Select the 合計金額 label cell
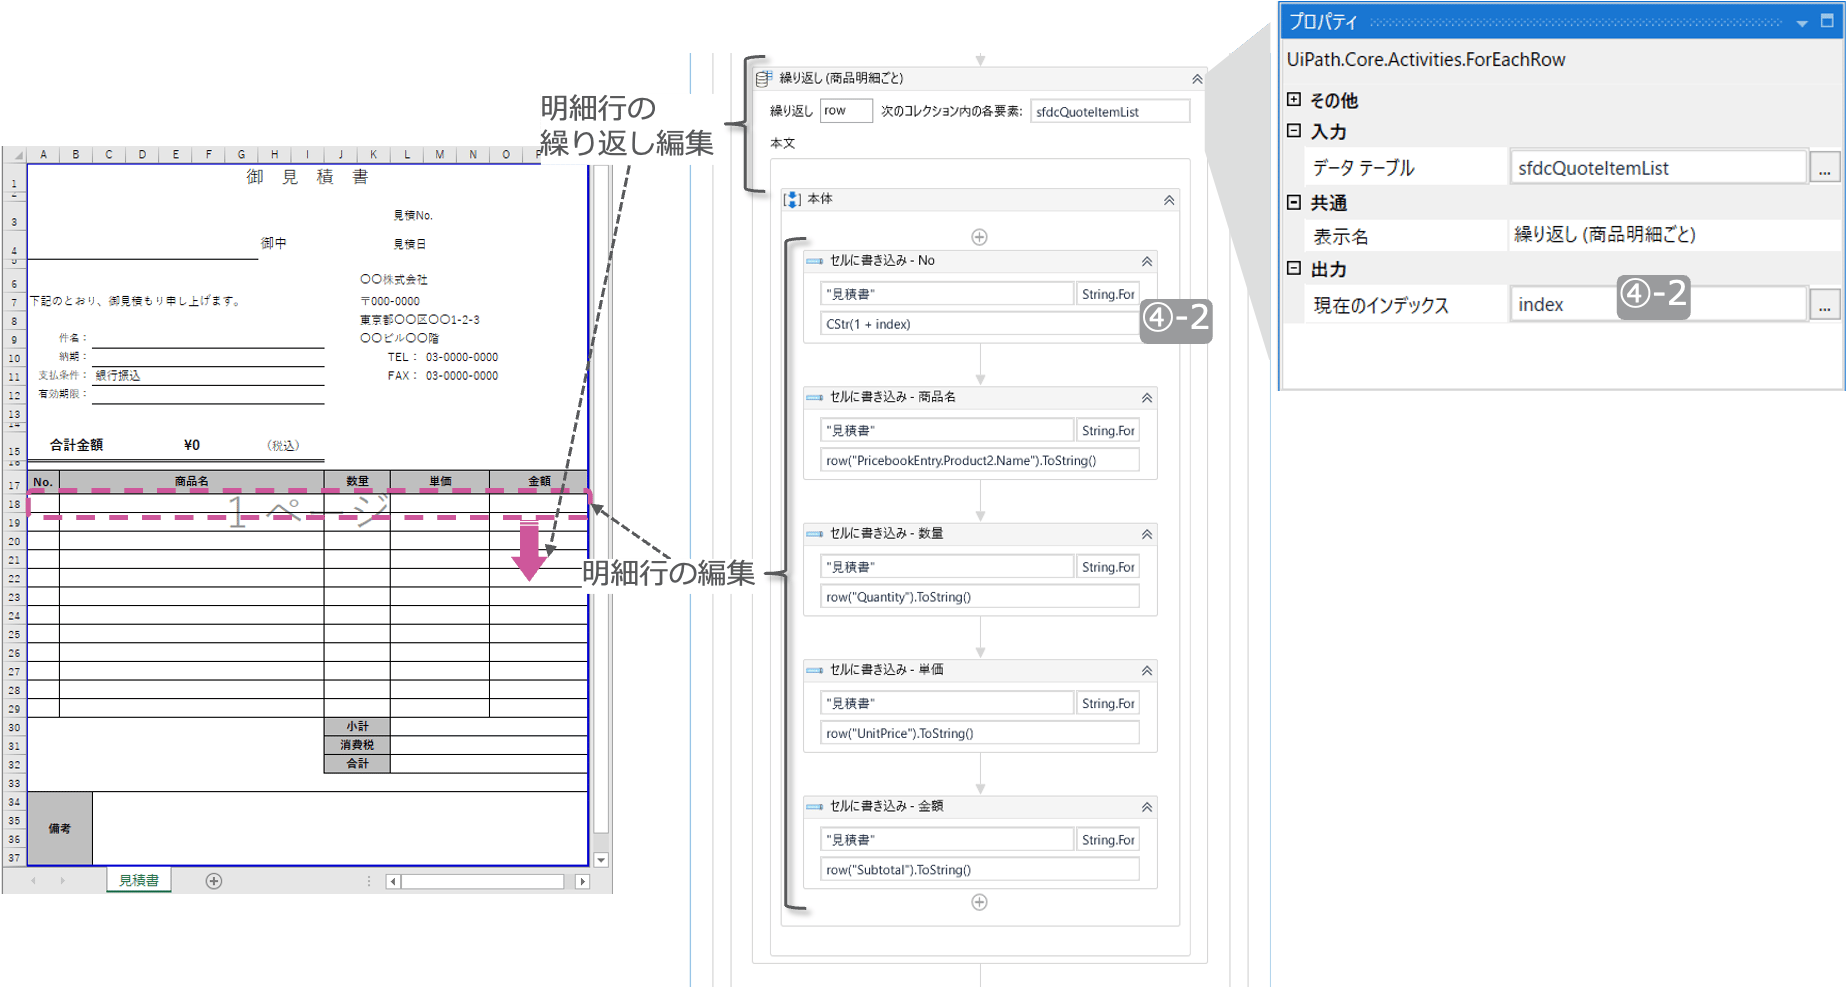 pos(77,445)
